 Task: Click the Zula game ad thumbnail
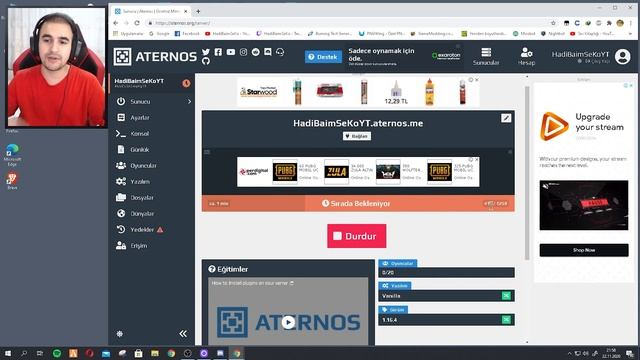336,172
